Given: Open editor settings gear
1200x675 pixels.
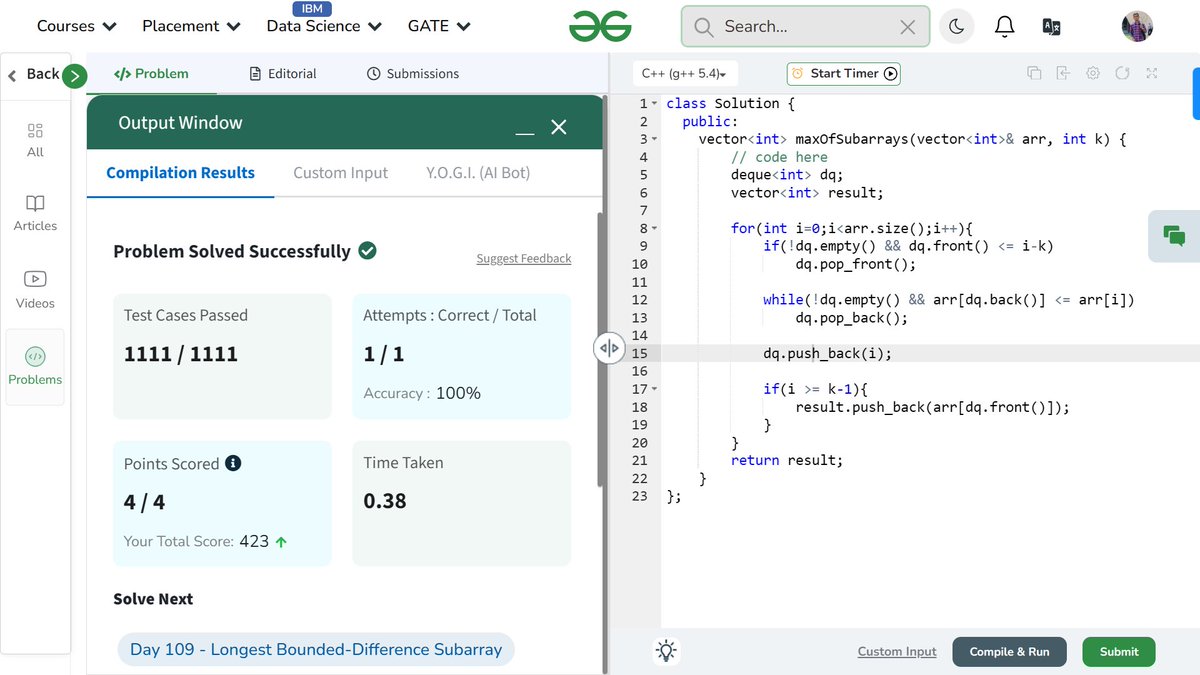Looking at the screenshot, I should tap(1093, 73).
